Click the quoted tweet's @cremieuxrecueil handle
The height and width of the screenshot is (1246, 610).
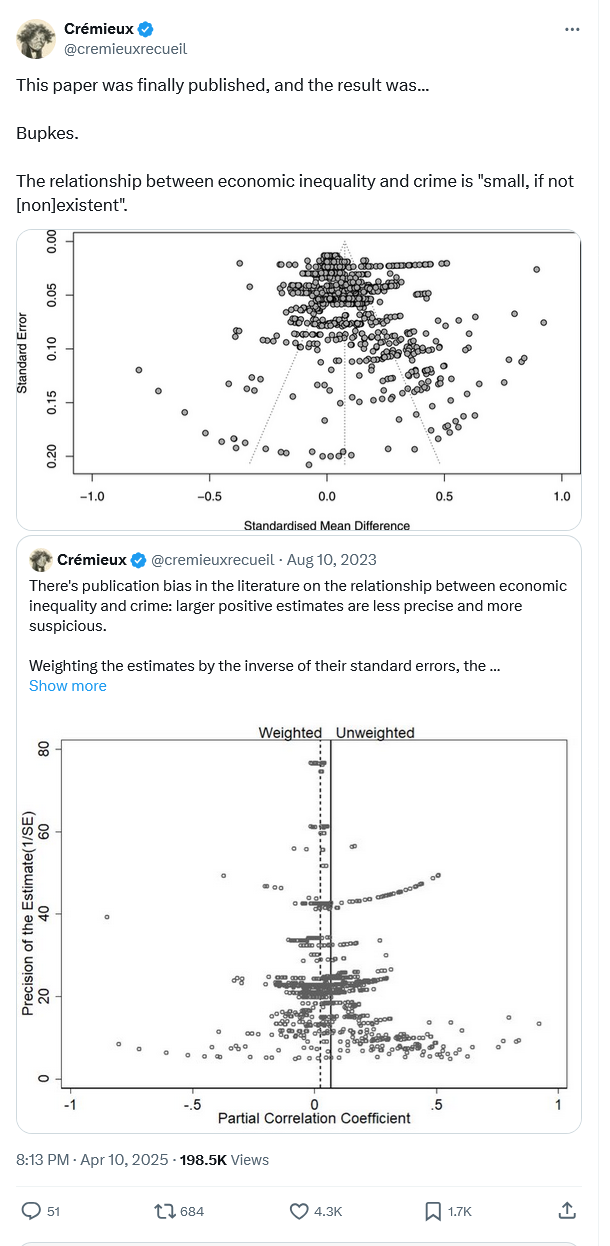pos(213,560)
